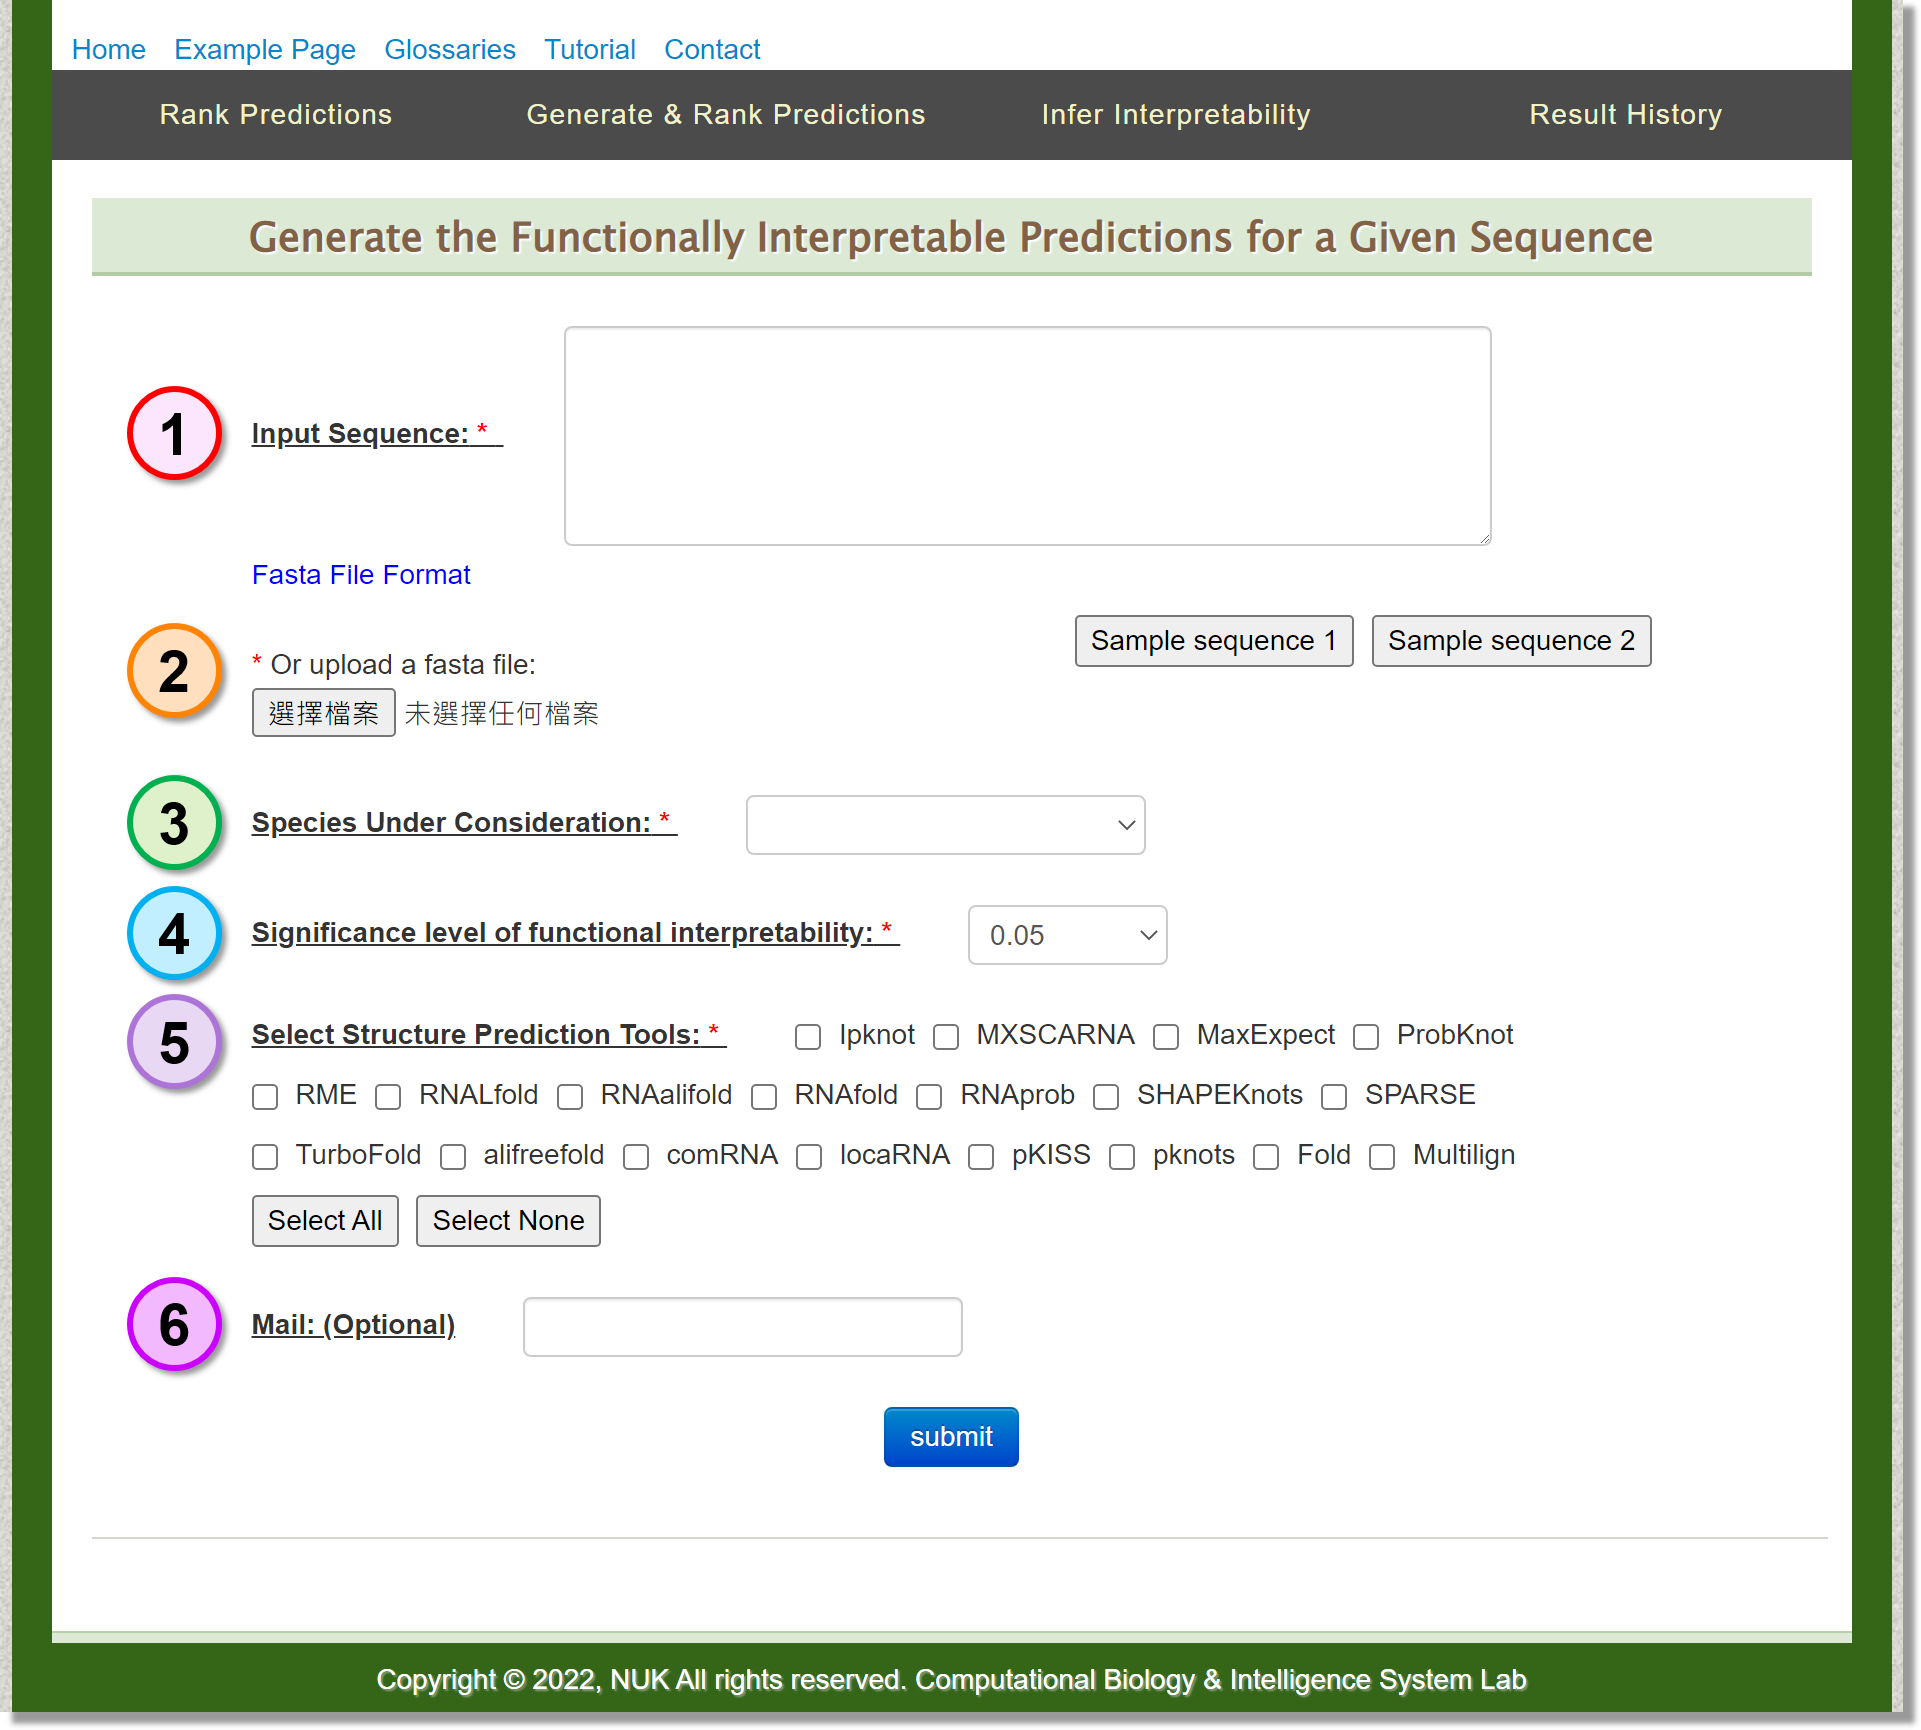
Task: Expand the Species Under Consideration dropdown
Action: [946, 825]
